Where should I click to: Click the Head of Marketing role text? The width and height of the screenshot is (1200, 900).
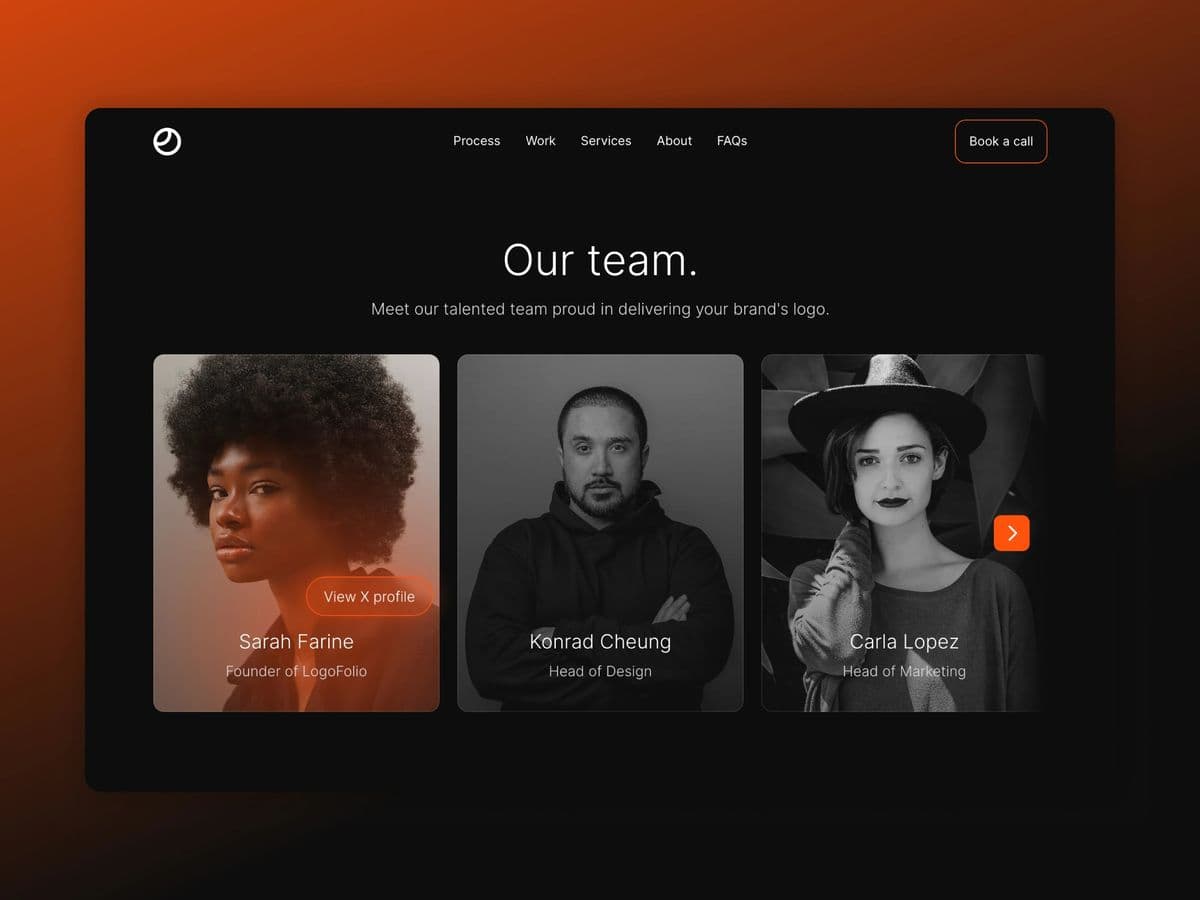coord(904,671)
